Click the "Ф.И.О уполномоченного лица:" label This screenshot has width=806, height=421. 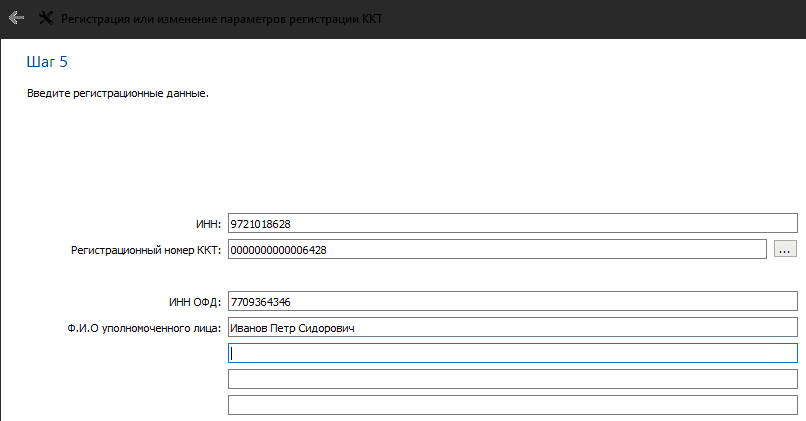(144, 328)
